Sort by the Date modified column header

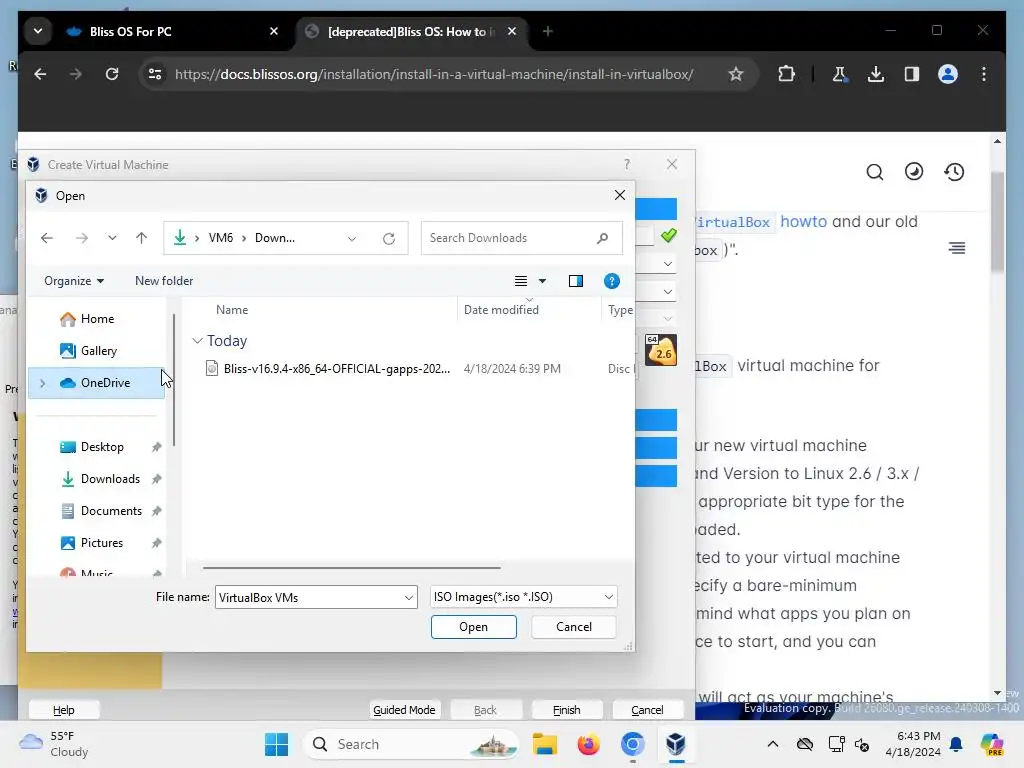click(x=501, y=310)
